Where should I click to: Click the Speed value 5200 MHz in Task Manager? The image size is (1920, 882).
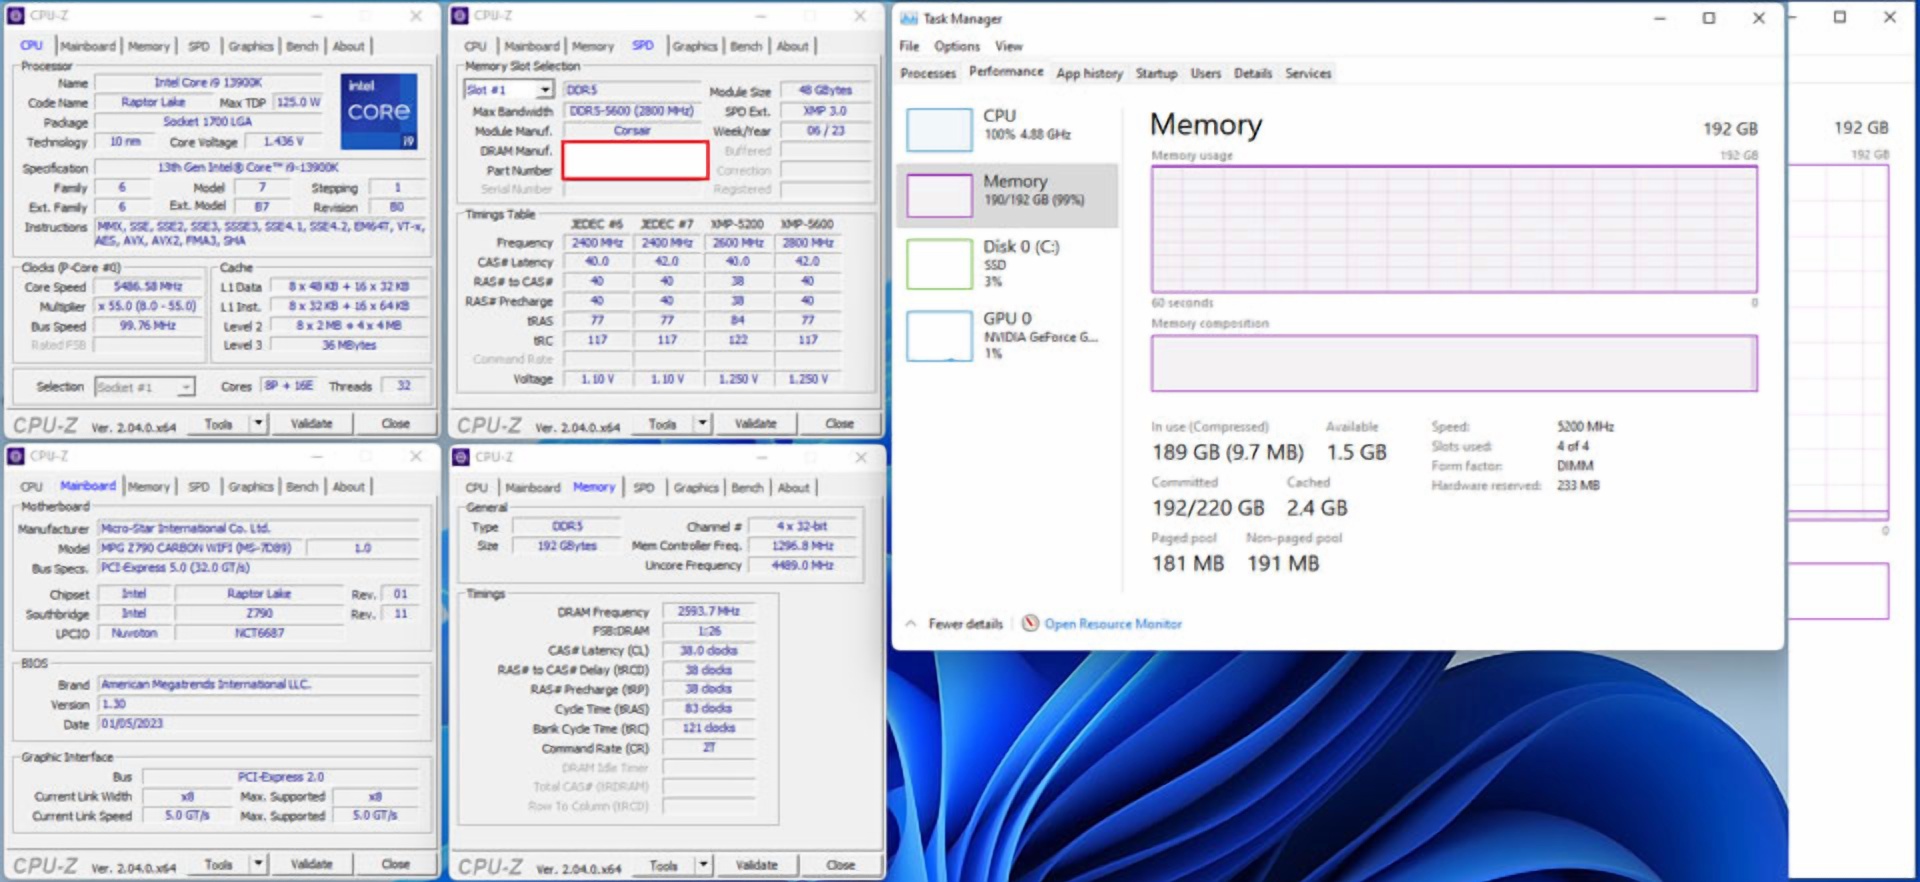coord(1585,426)
